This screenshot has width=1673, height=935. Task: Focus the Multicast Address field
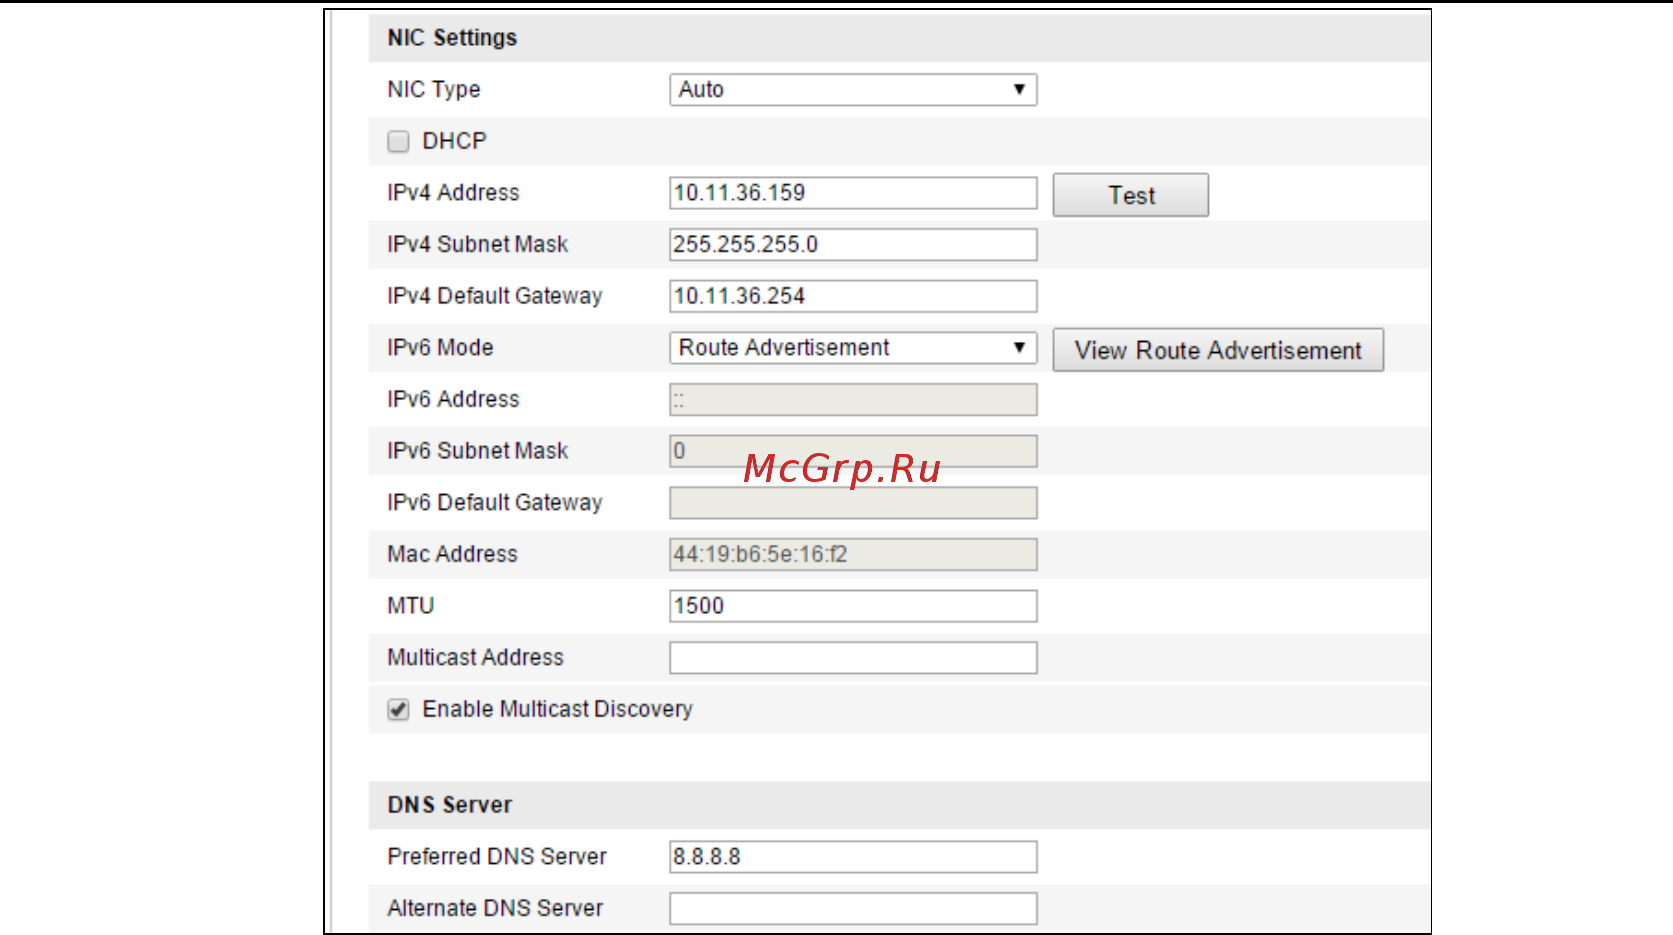(x=853, y=658)
